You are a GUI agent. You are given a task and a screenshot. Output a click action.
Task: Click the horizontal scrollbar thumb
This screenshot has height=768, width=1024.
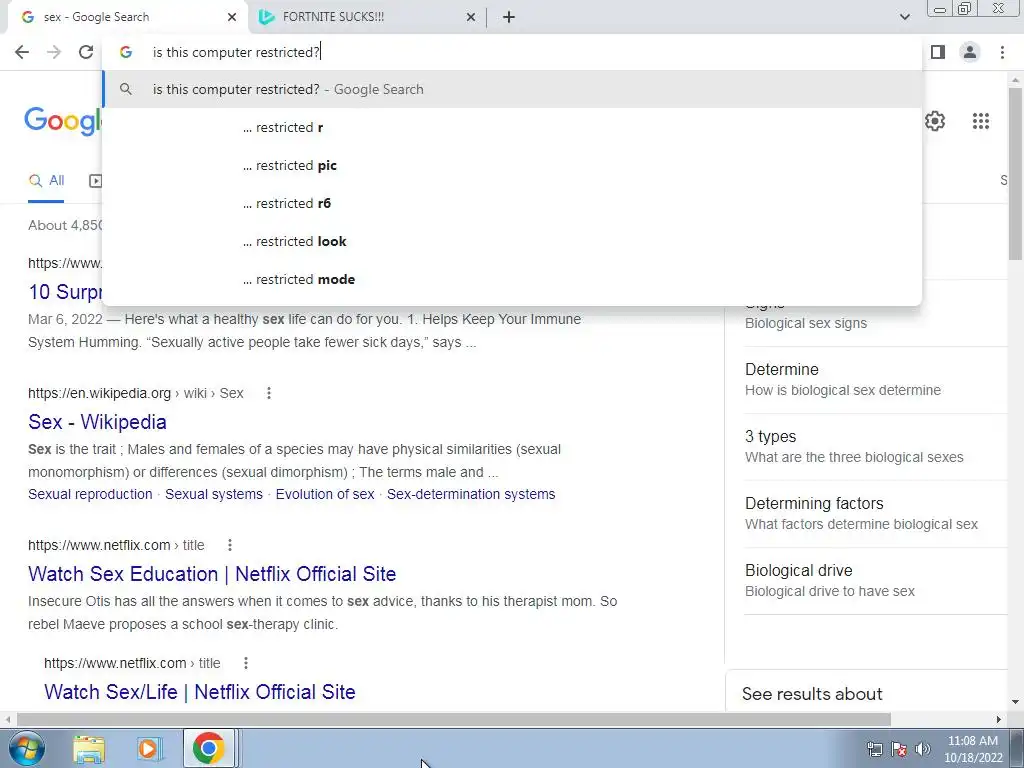point(454,719)
